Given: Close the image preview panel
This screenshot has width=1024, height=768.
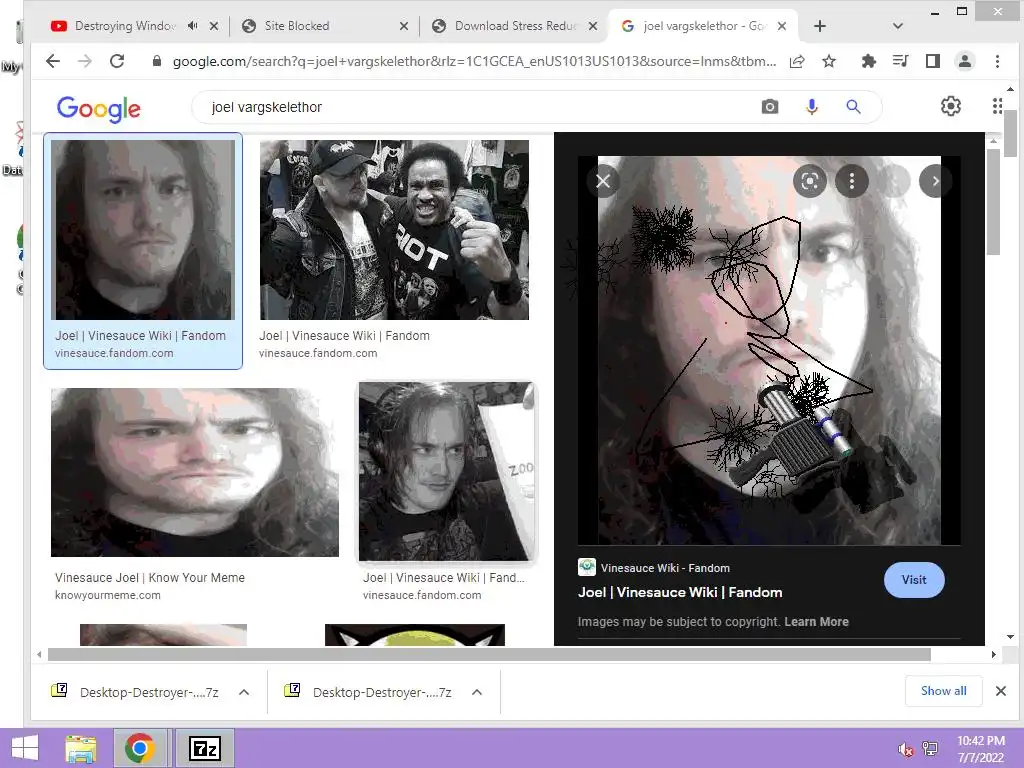Looking at the screenshot, I should (603, 181).
